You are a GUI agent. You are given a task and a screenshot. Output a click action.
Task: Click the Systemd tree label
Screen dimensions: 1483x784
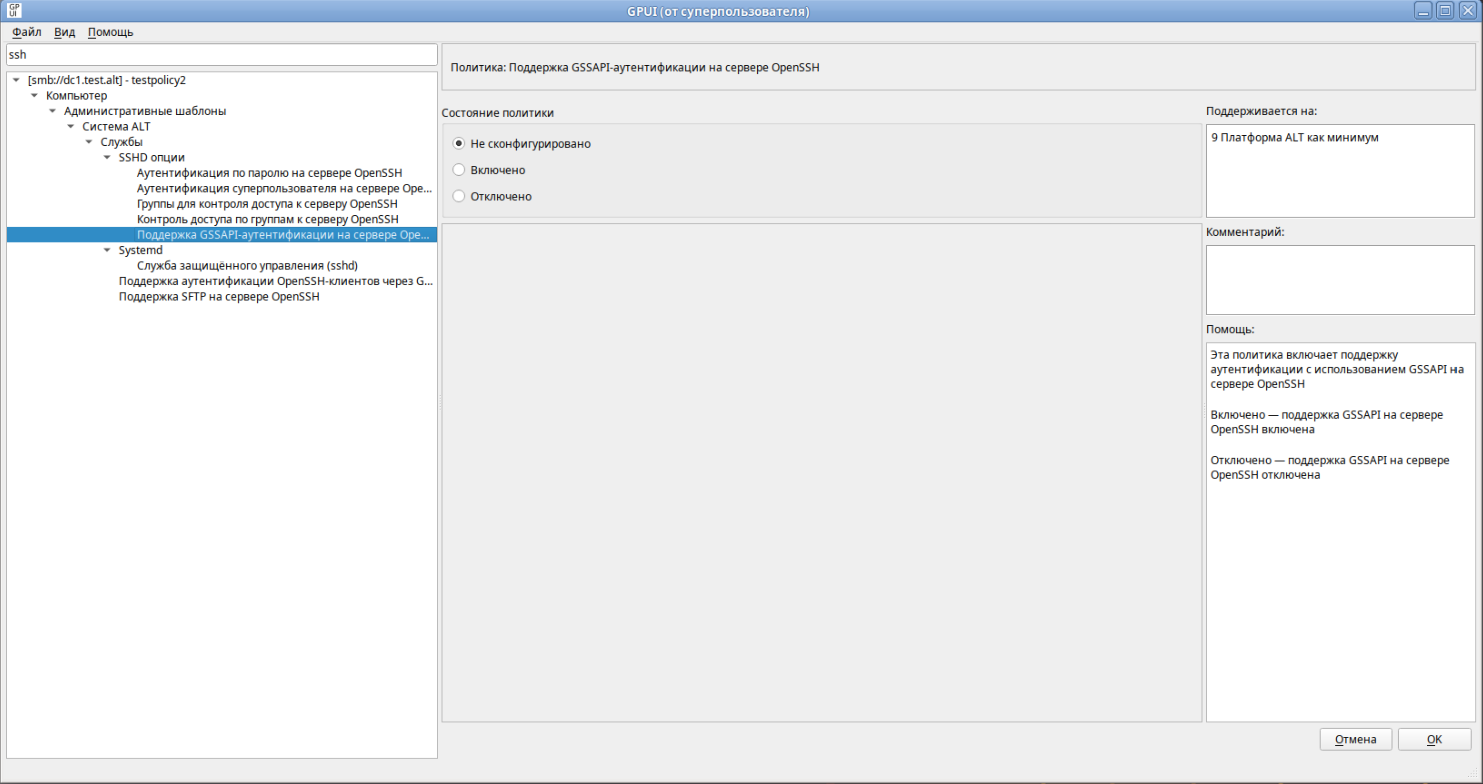point(140,250)
